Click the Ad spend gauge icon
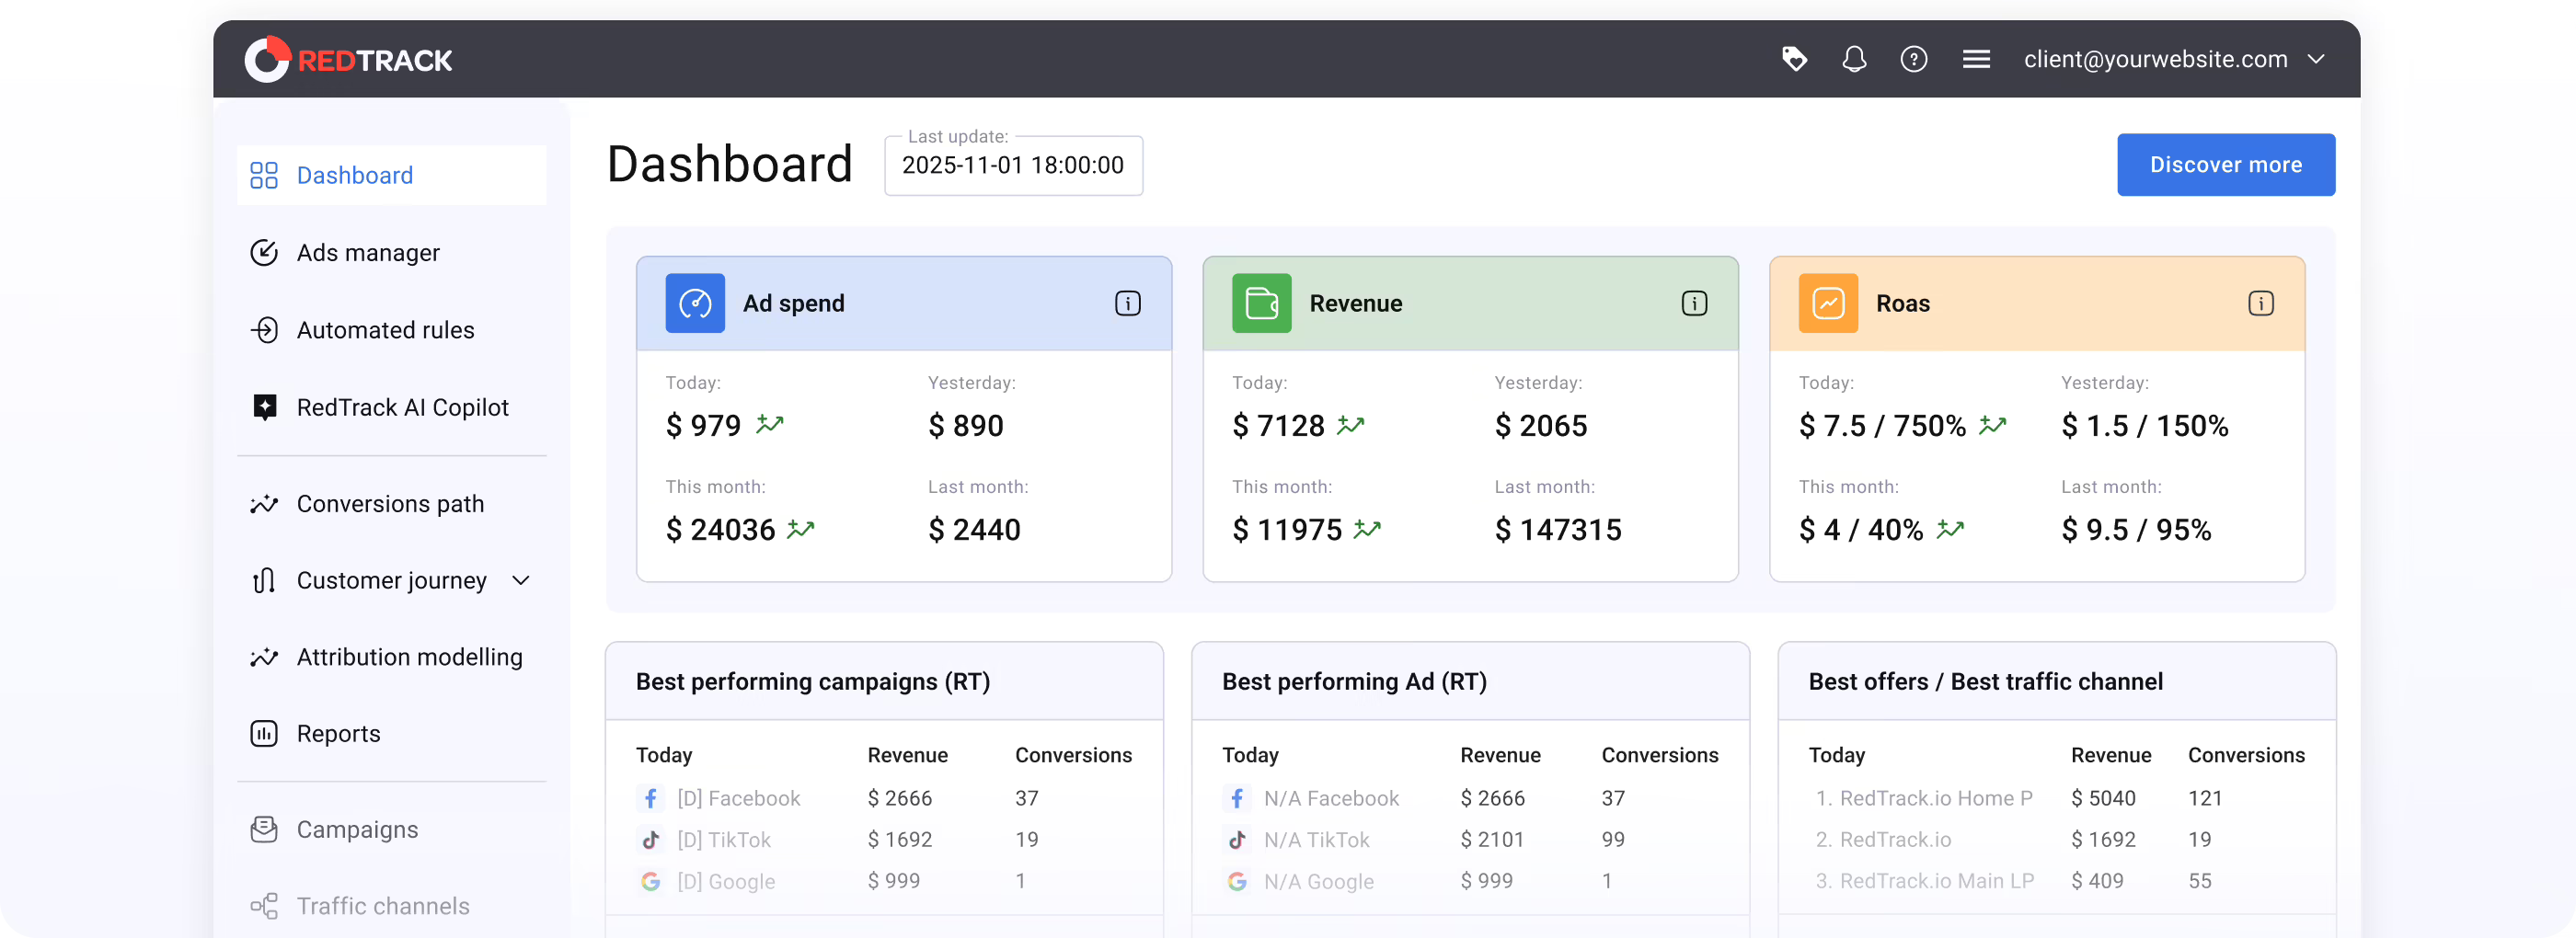Image resolution: width=2576 pixels, height=938 pixels. (695, 303)
